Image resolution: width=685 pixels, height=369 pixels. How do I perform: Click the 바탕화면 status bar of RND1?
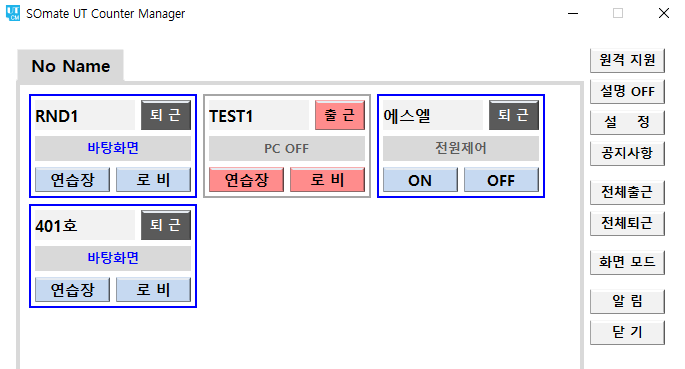coord(113,148)
